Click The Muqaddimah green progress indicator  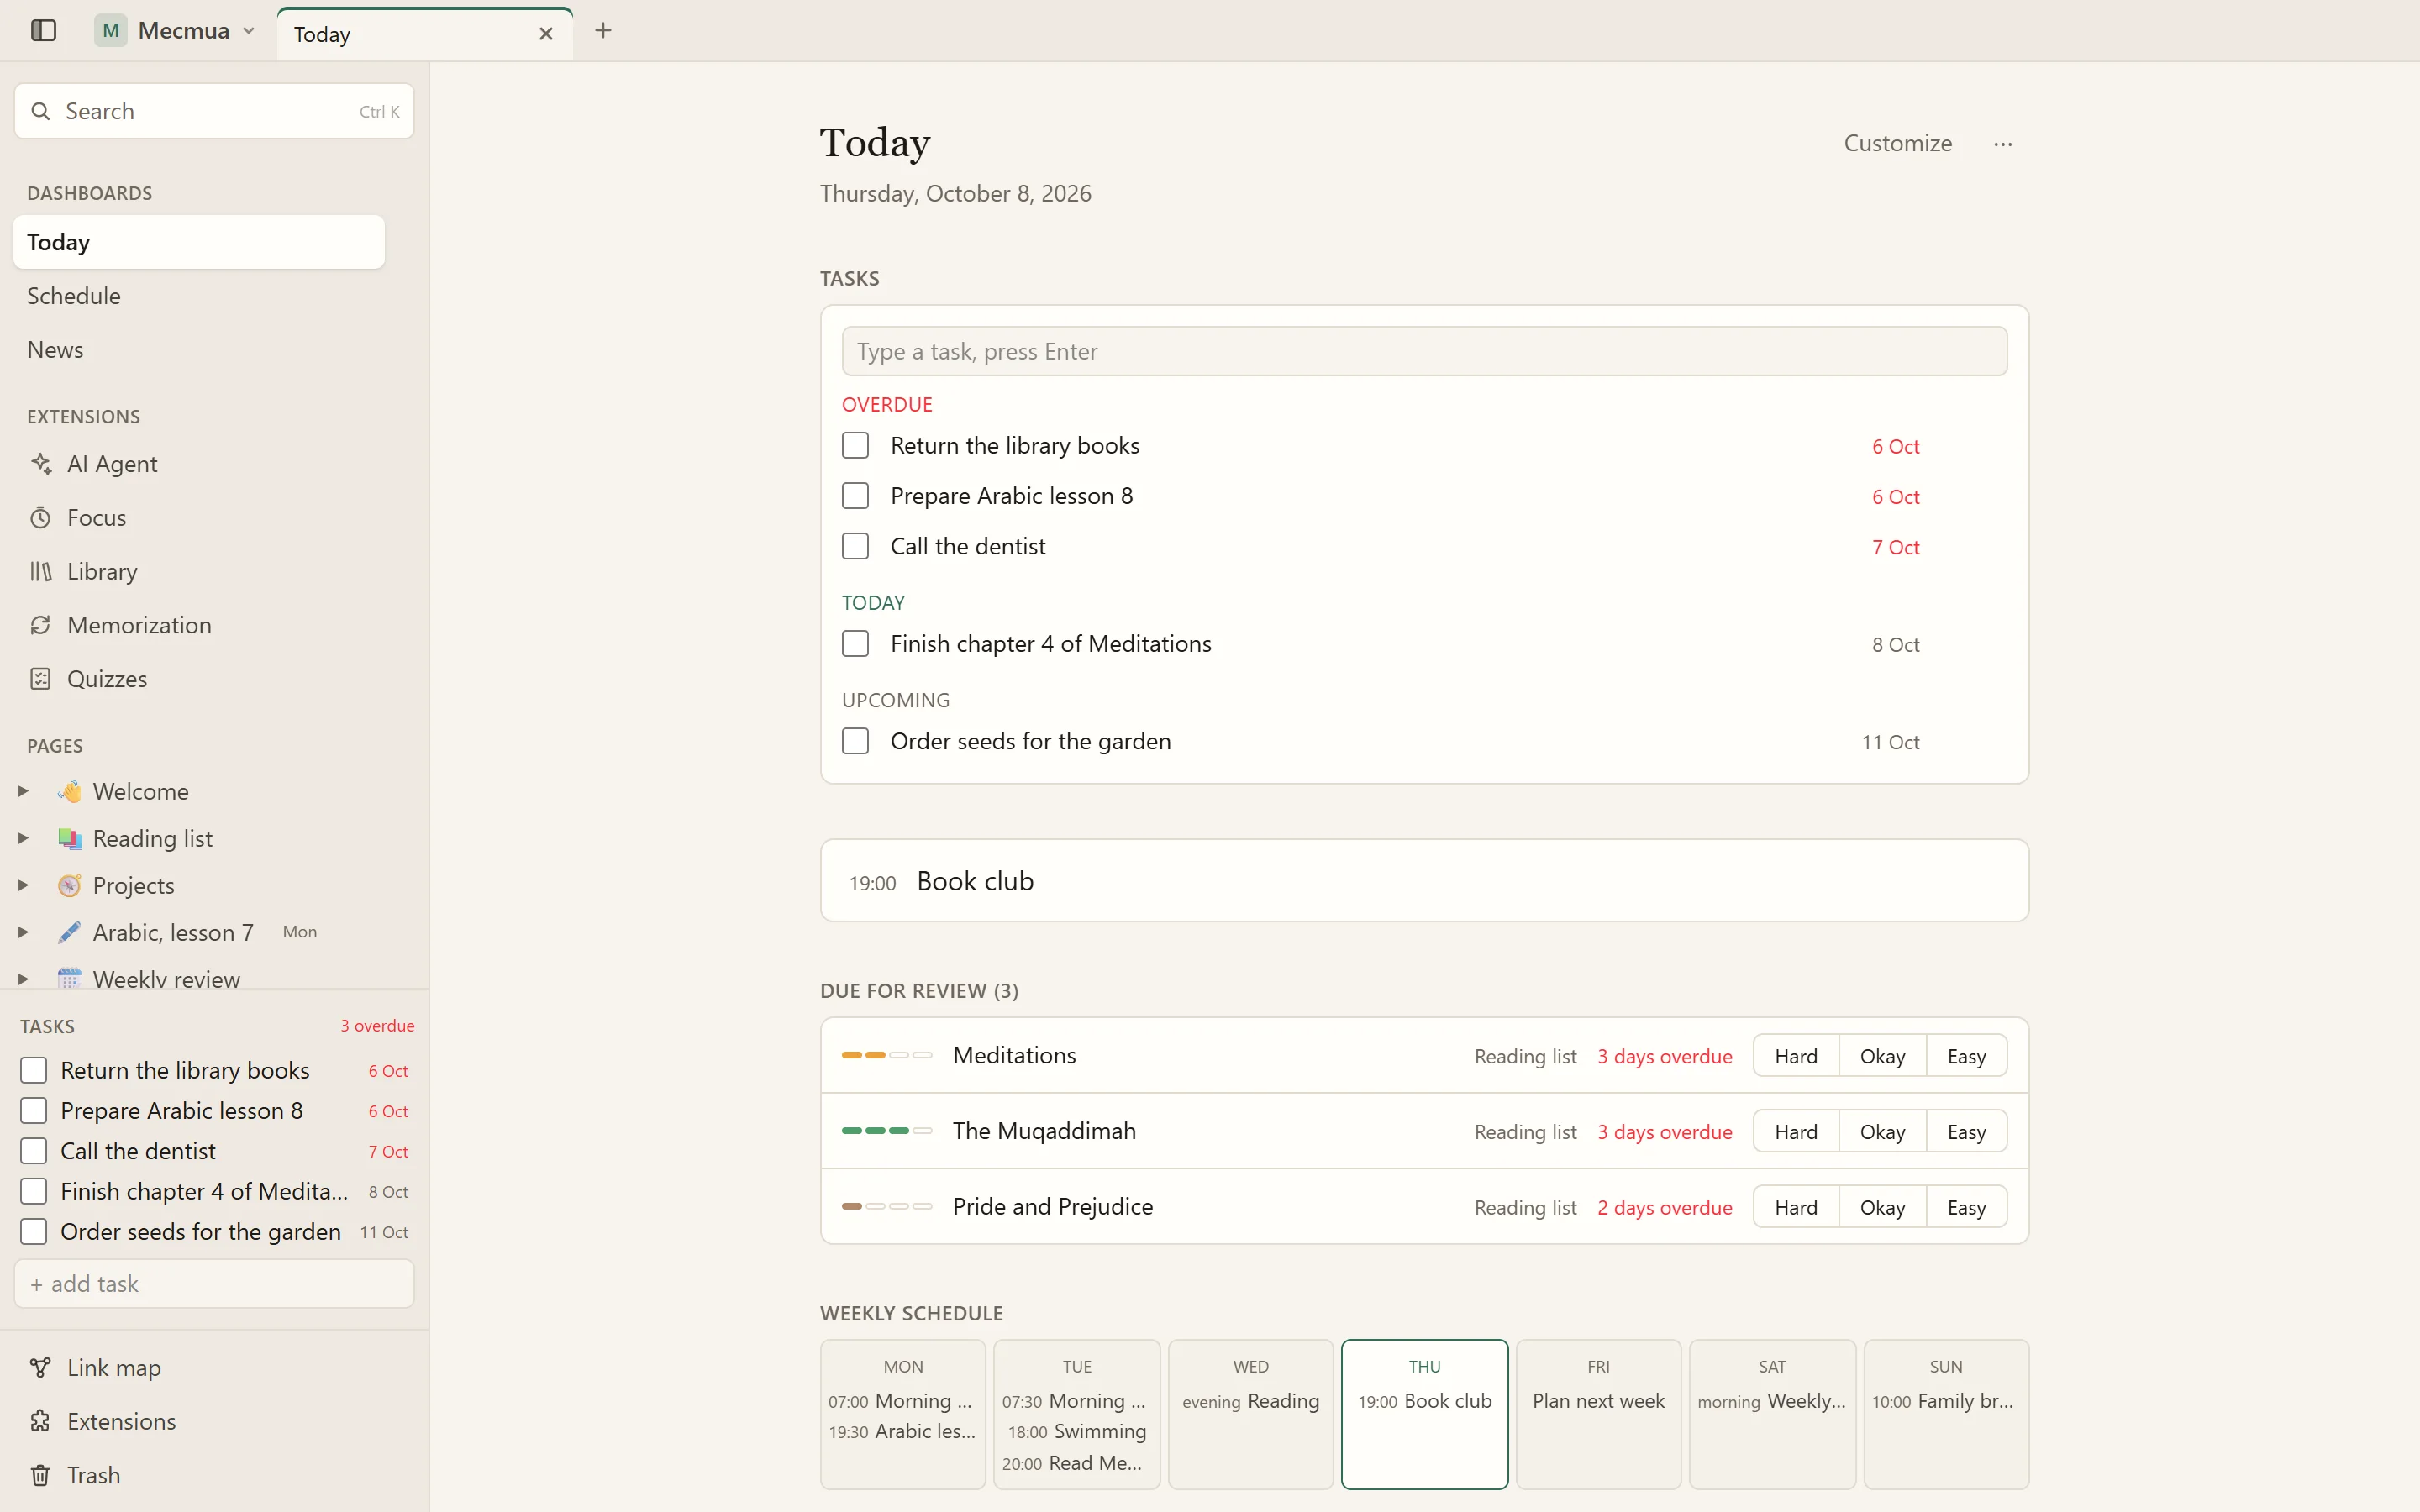pos(887,1131)
